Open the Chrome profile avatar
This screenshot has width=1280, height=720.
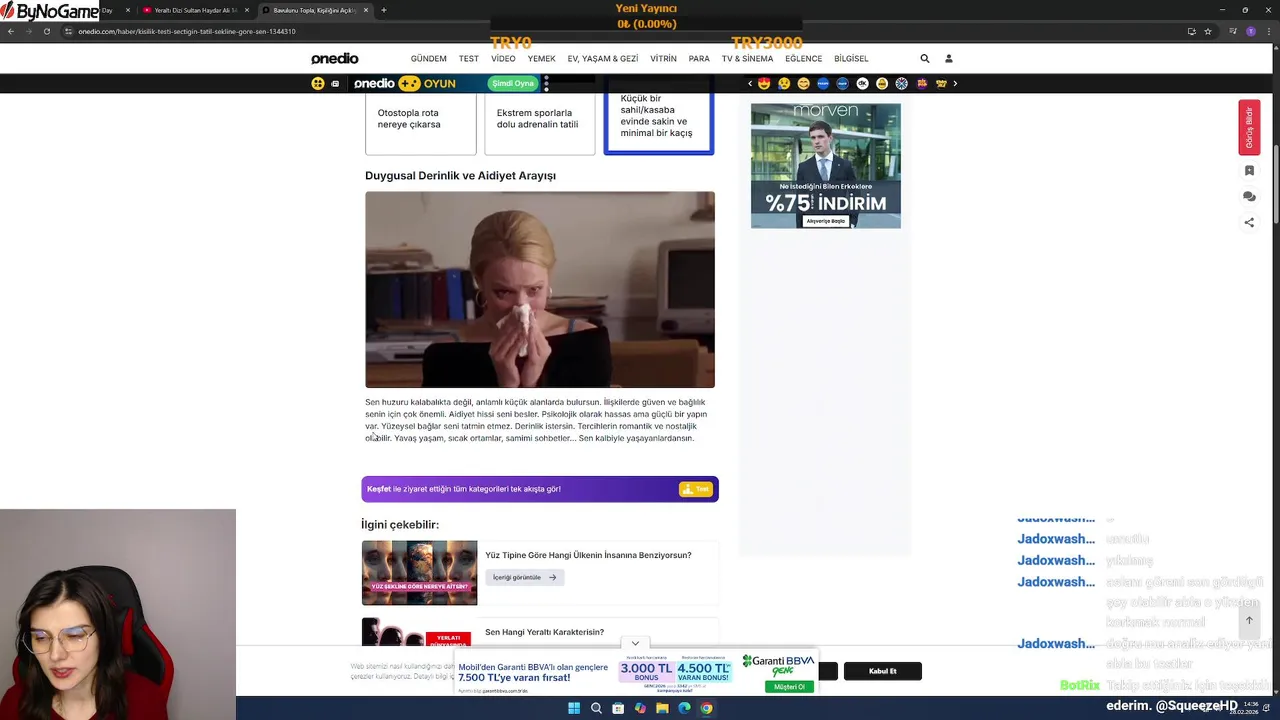[1250, 31]
